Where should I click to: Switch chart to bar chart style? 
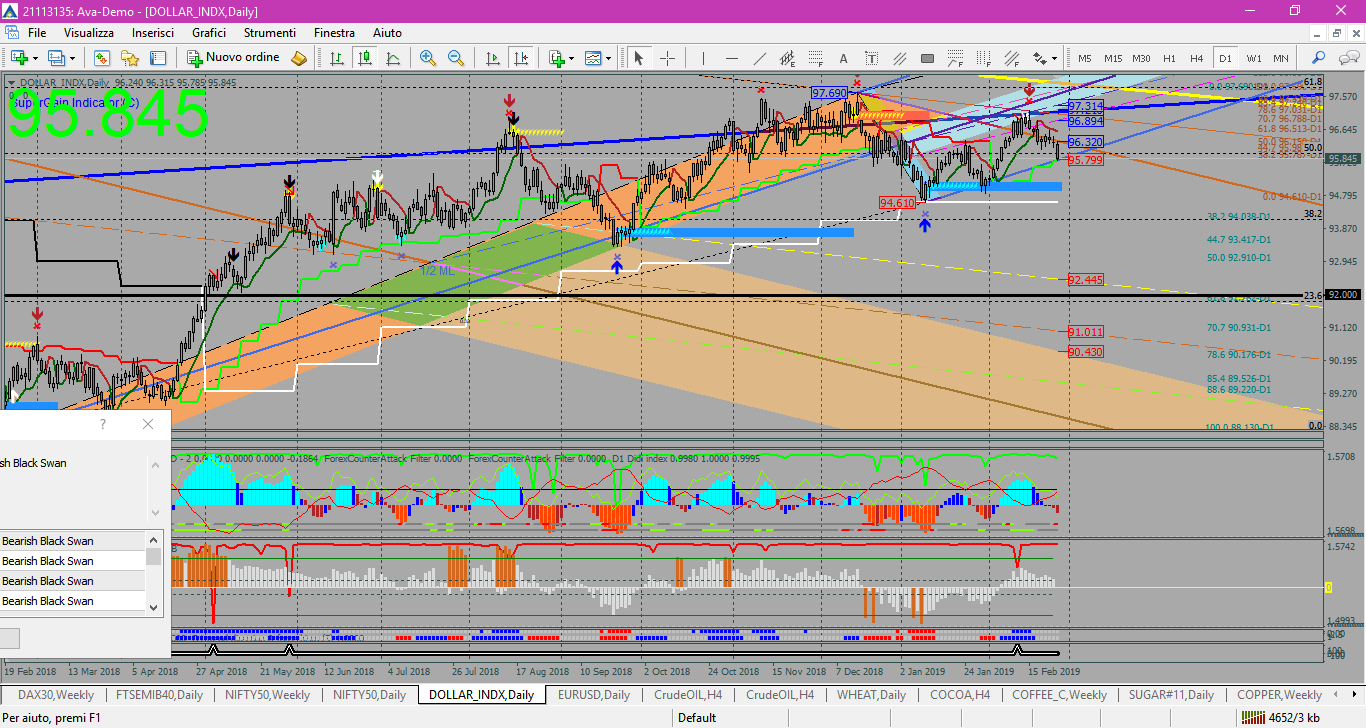337,58
